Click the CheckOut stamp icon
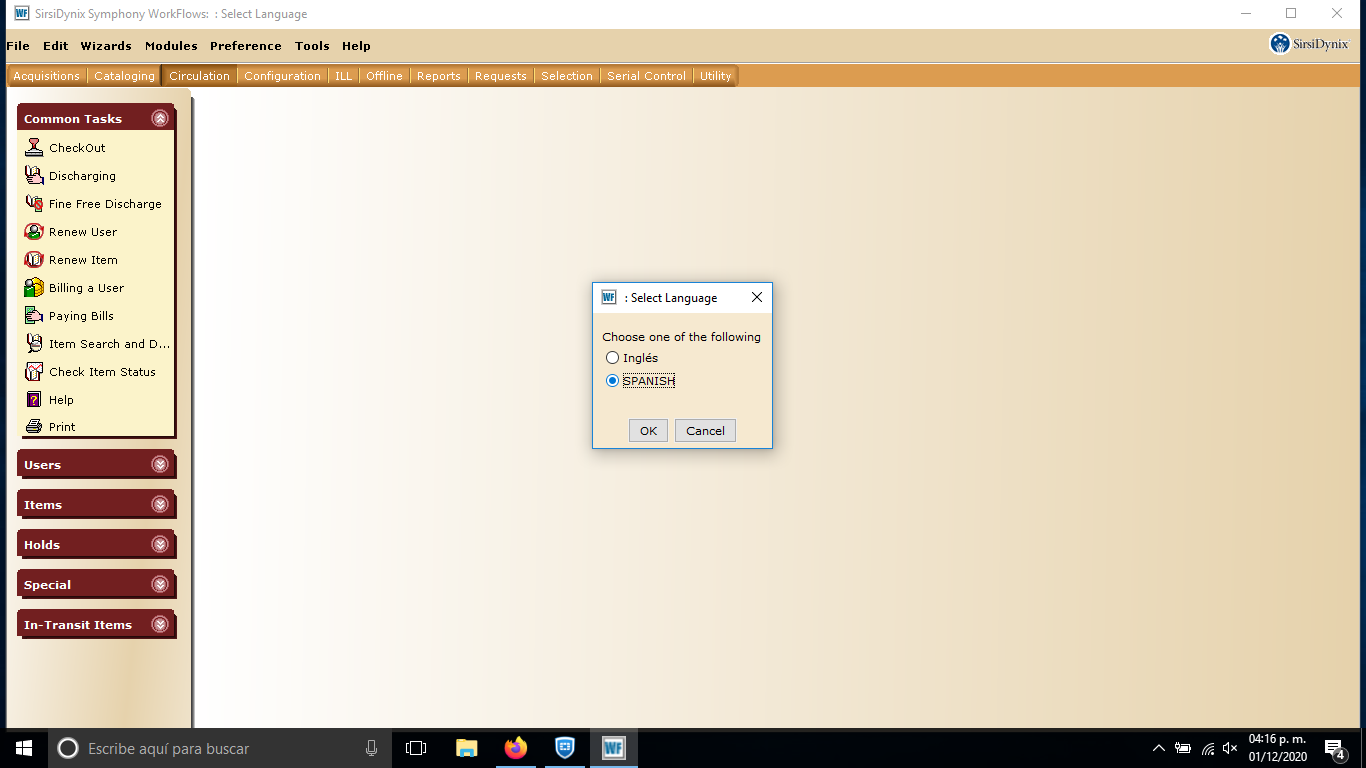Screen dimensions: 1366x768 (x=34, y=147)
